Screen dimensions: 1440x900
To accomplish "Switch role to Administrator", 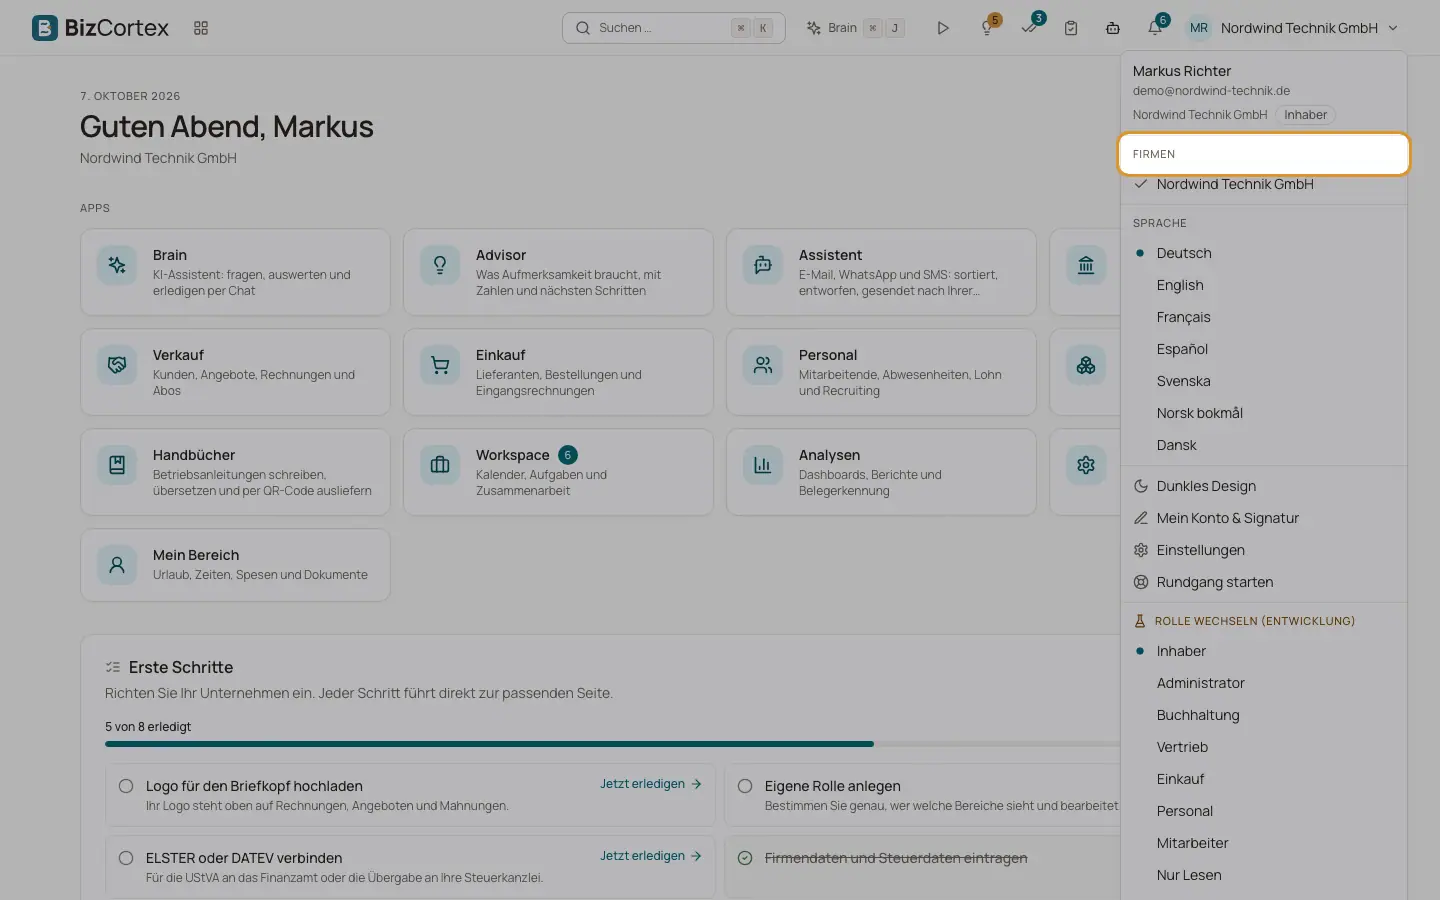I will [1264, 683].
